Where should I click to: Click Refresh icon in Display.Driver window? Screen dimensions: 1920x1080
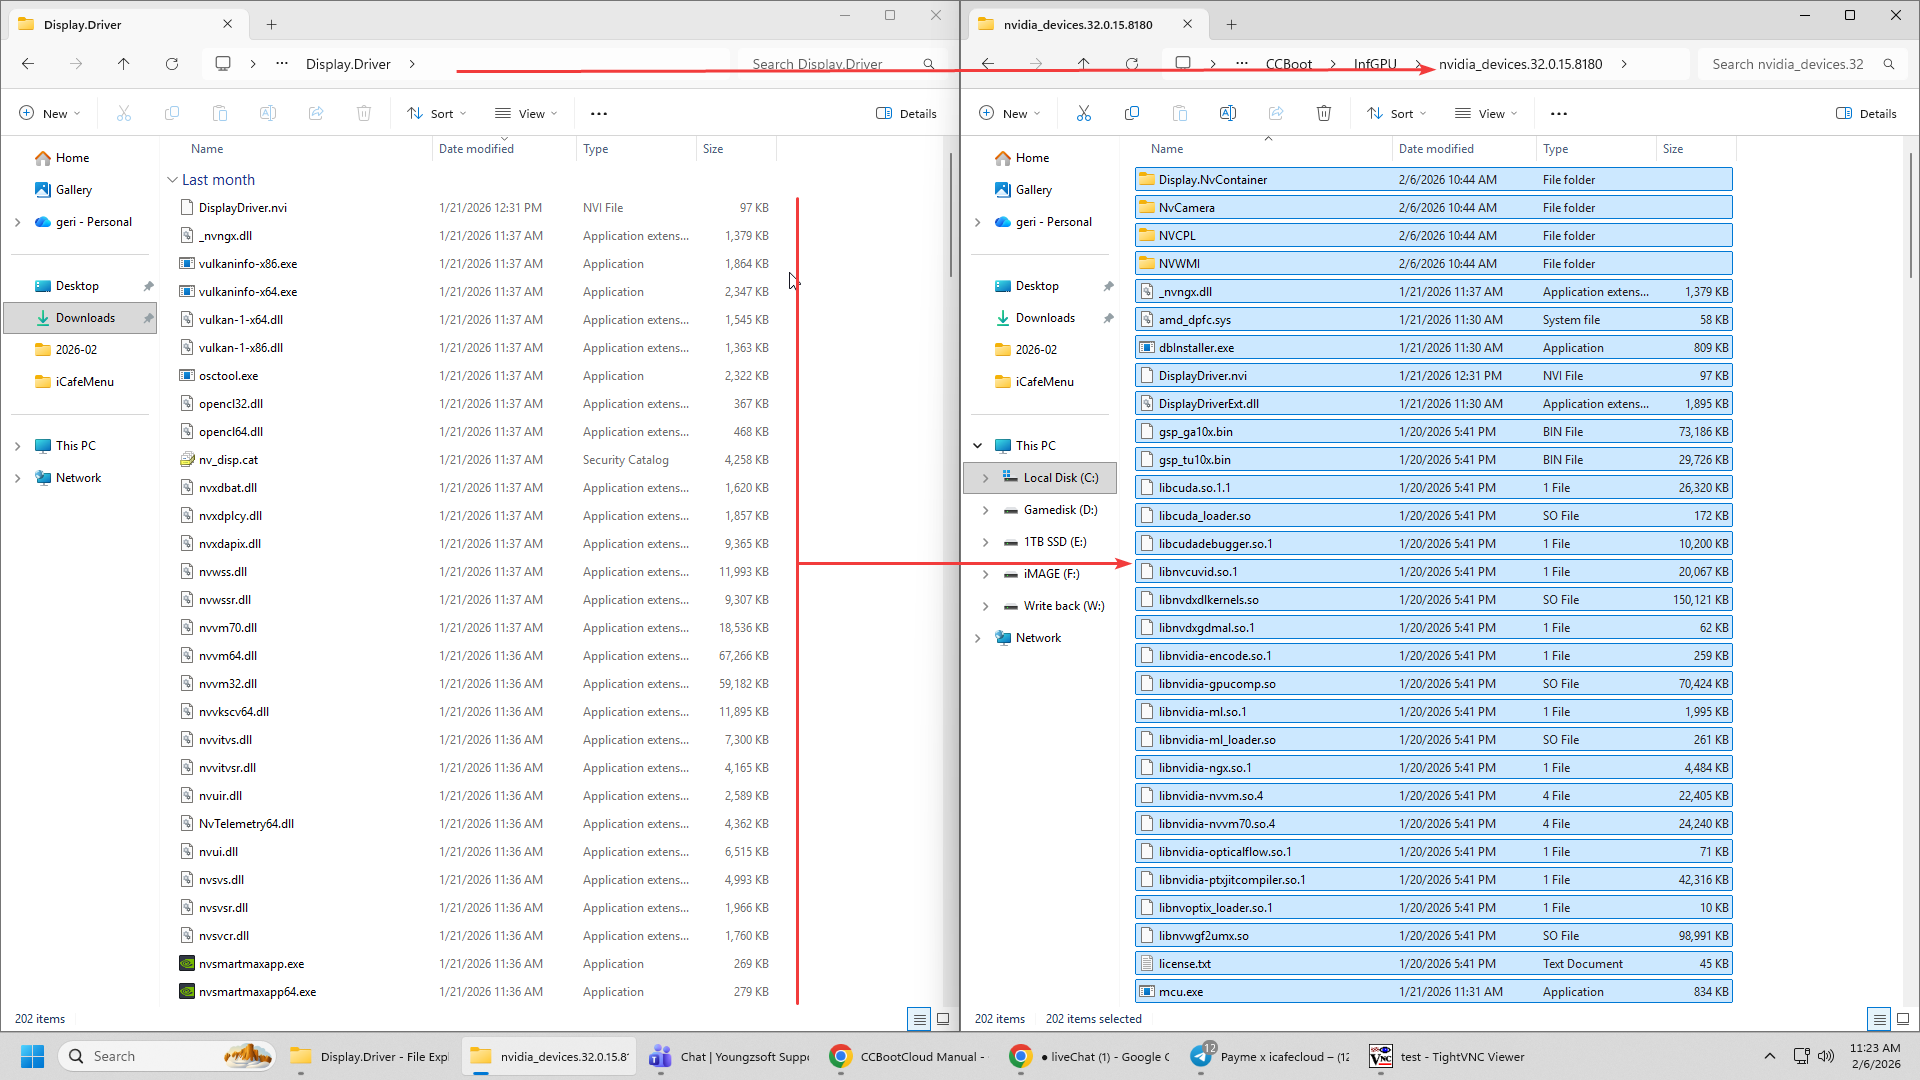coord(172,64)
